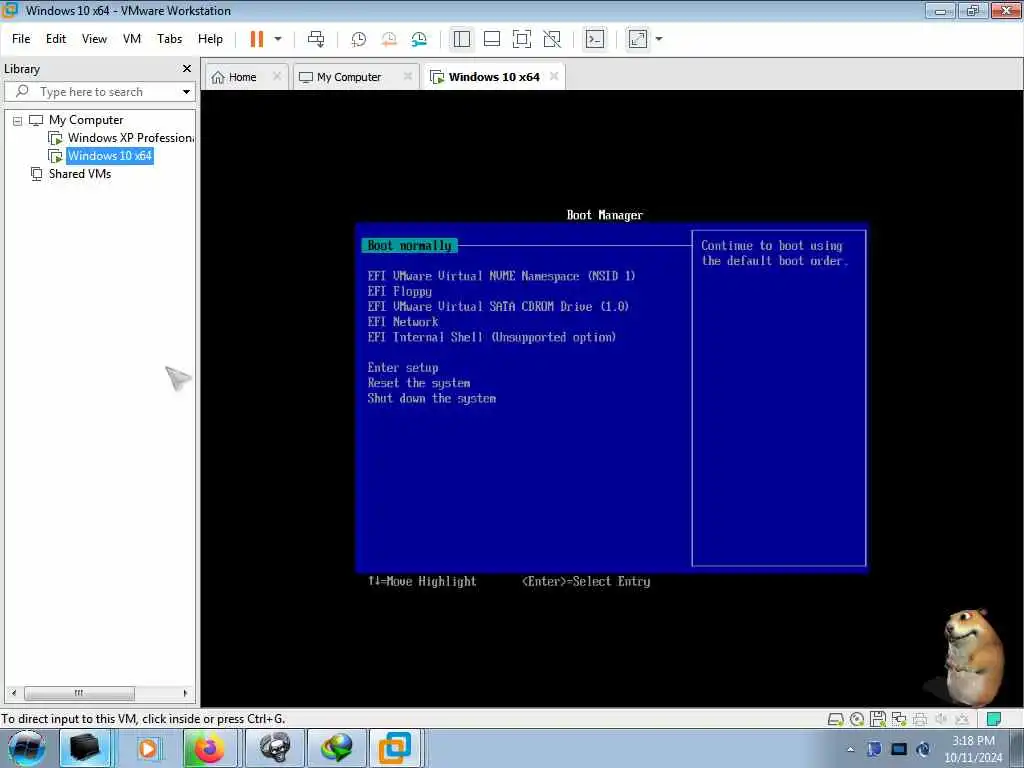Image resolution: width=1024 pixels, height=768 pixels.
Task: Click the library scrollbar left arrow
Action: 14,693
